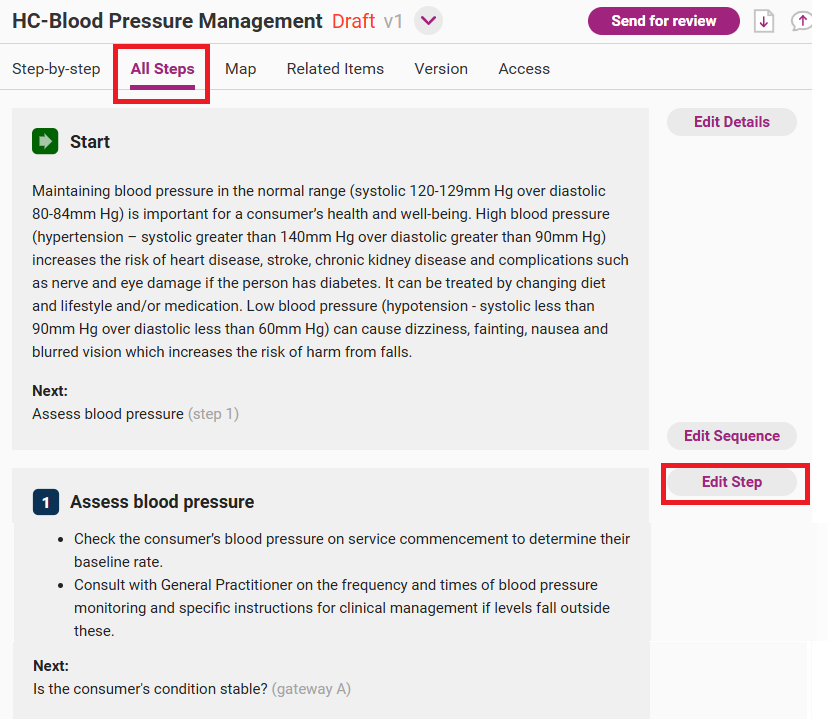
Task: Follow the Next link to Assess blood pressure
Action: pyautogui.click(x=108, y=414)
